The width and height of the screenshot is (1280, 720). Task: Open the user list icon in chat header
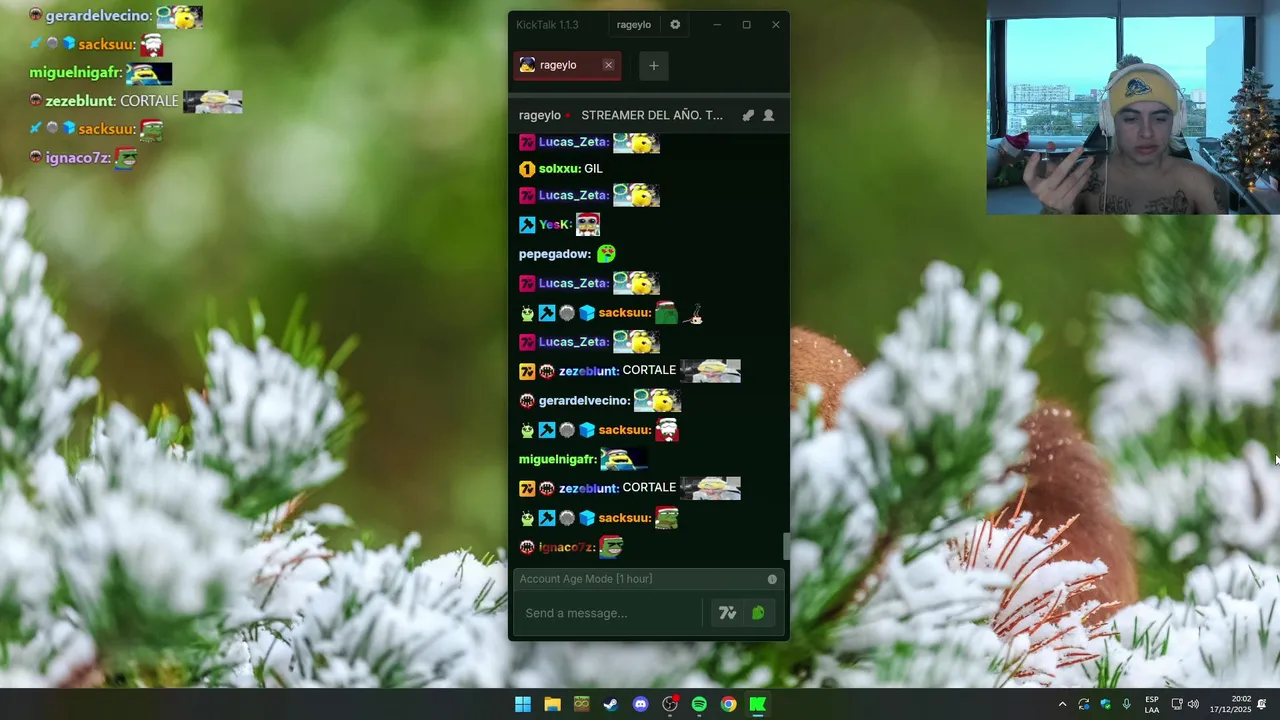point(769,115)
